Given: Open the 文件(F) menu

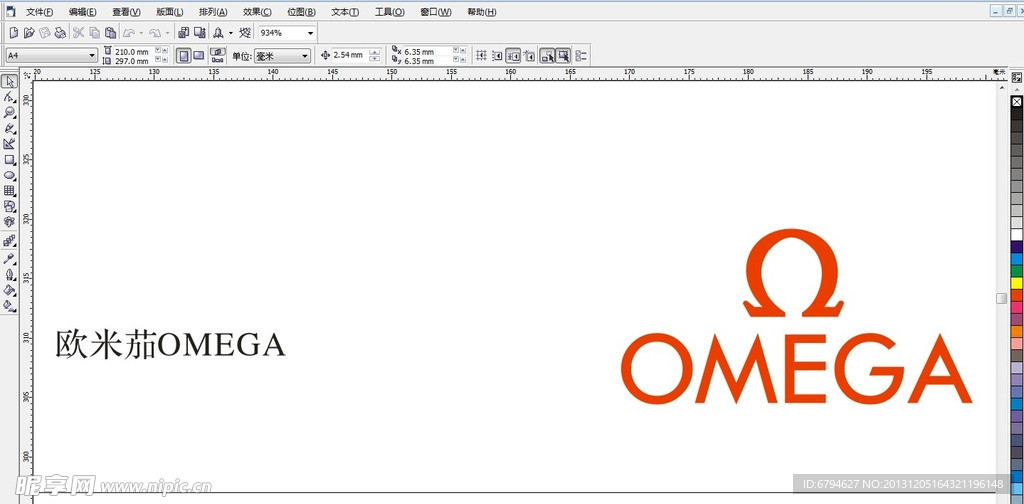Looking at the screenshot, I should coord(40,12).
